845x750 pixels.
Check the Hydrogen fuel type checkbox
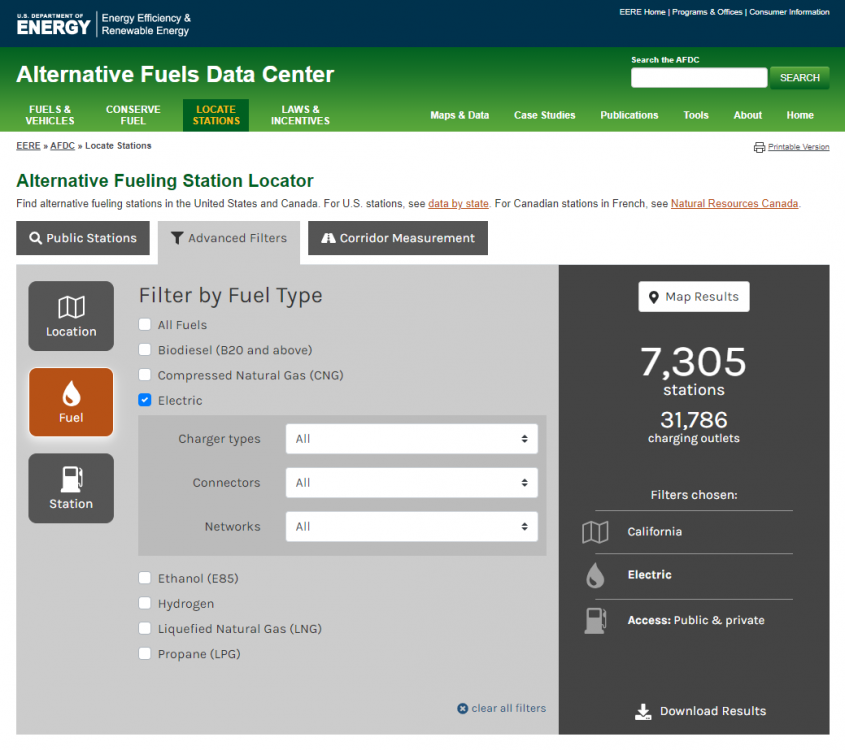tap(145, 604)
